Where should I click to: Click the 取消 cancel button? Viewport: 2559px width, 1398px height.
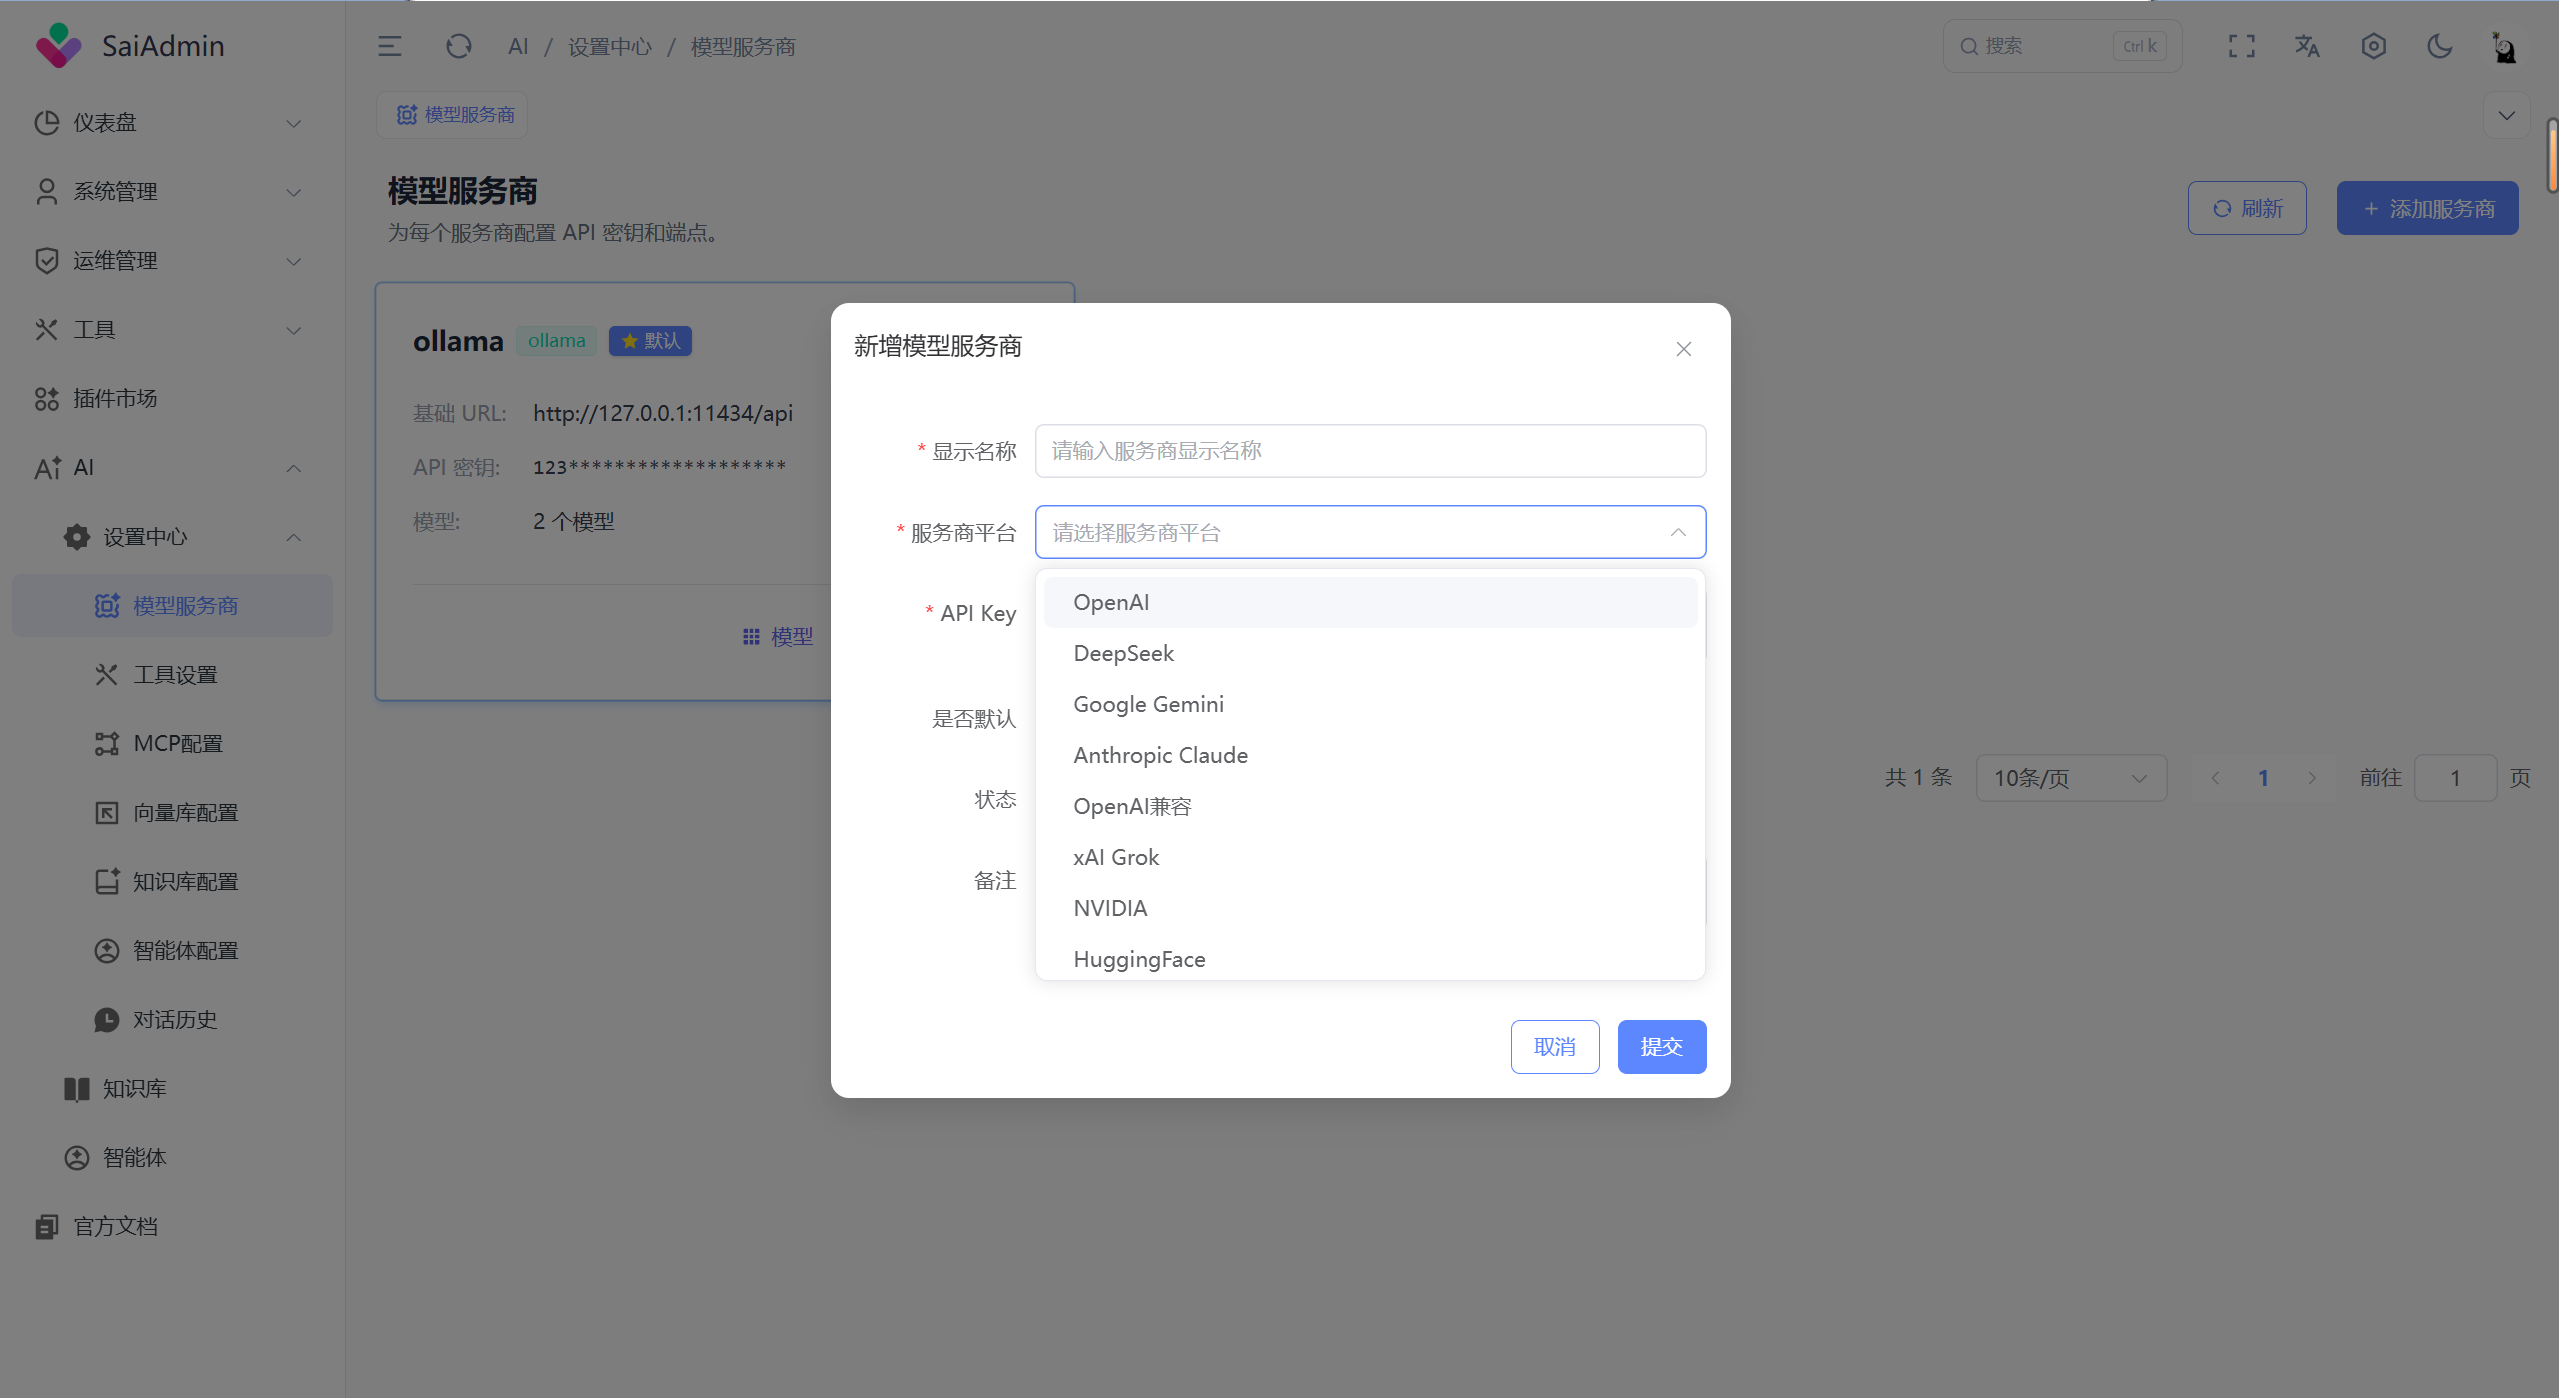1554,1047
